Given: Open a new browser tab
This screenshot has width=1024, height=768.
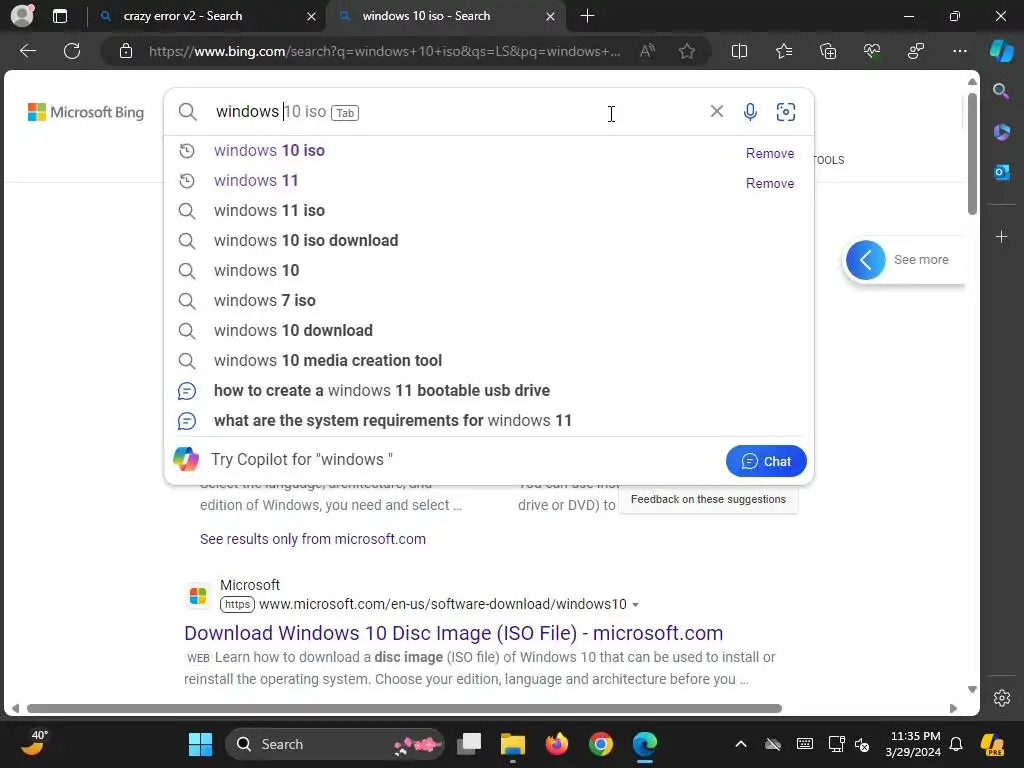Looking at the screenshot, I should tap(587, 16).
